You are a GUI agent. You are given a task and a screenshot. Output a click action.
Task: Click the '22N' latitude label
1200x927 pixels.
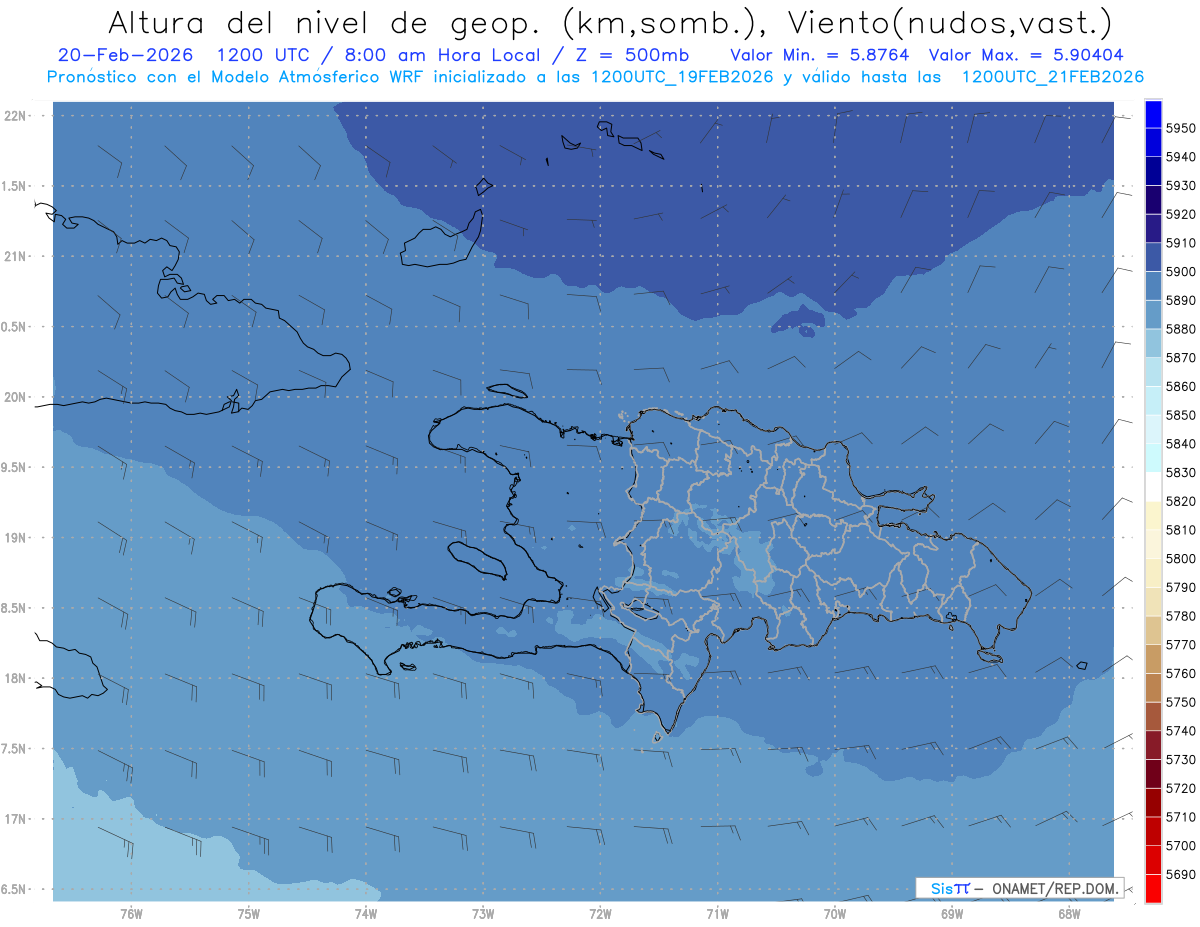(17, 116)
